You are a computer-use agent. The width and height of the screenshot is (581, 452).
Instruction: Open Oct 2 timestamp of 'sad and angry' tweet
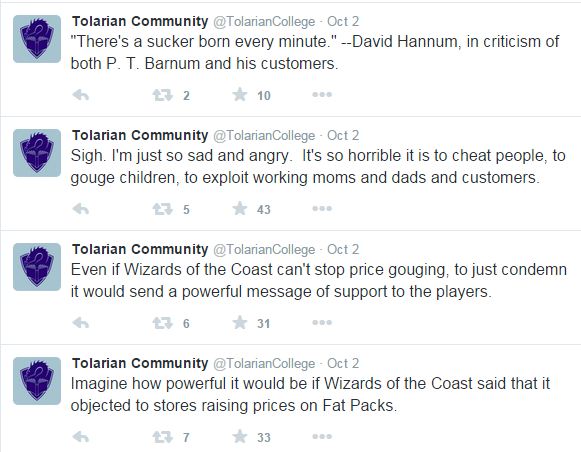point(343,136)
